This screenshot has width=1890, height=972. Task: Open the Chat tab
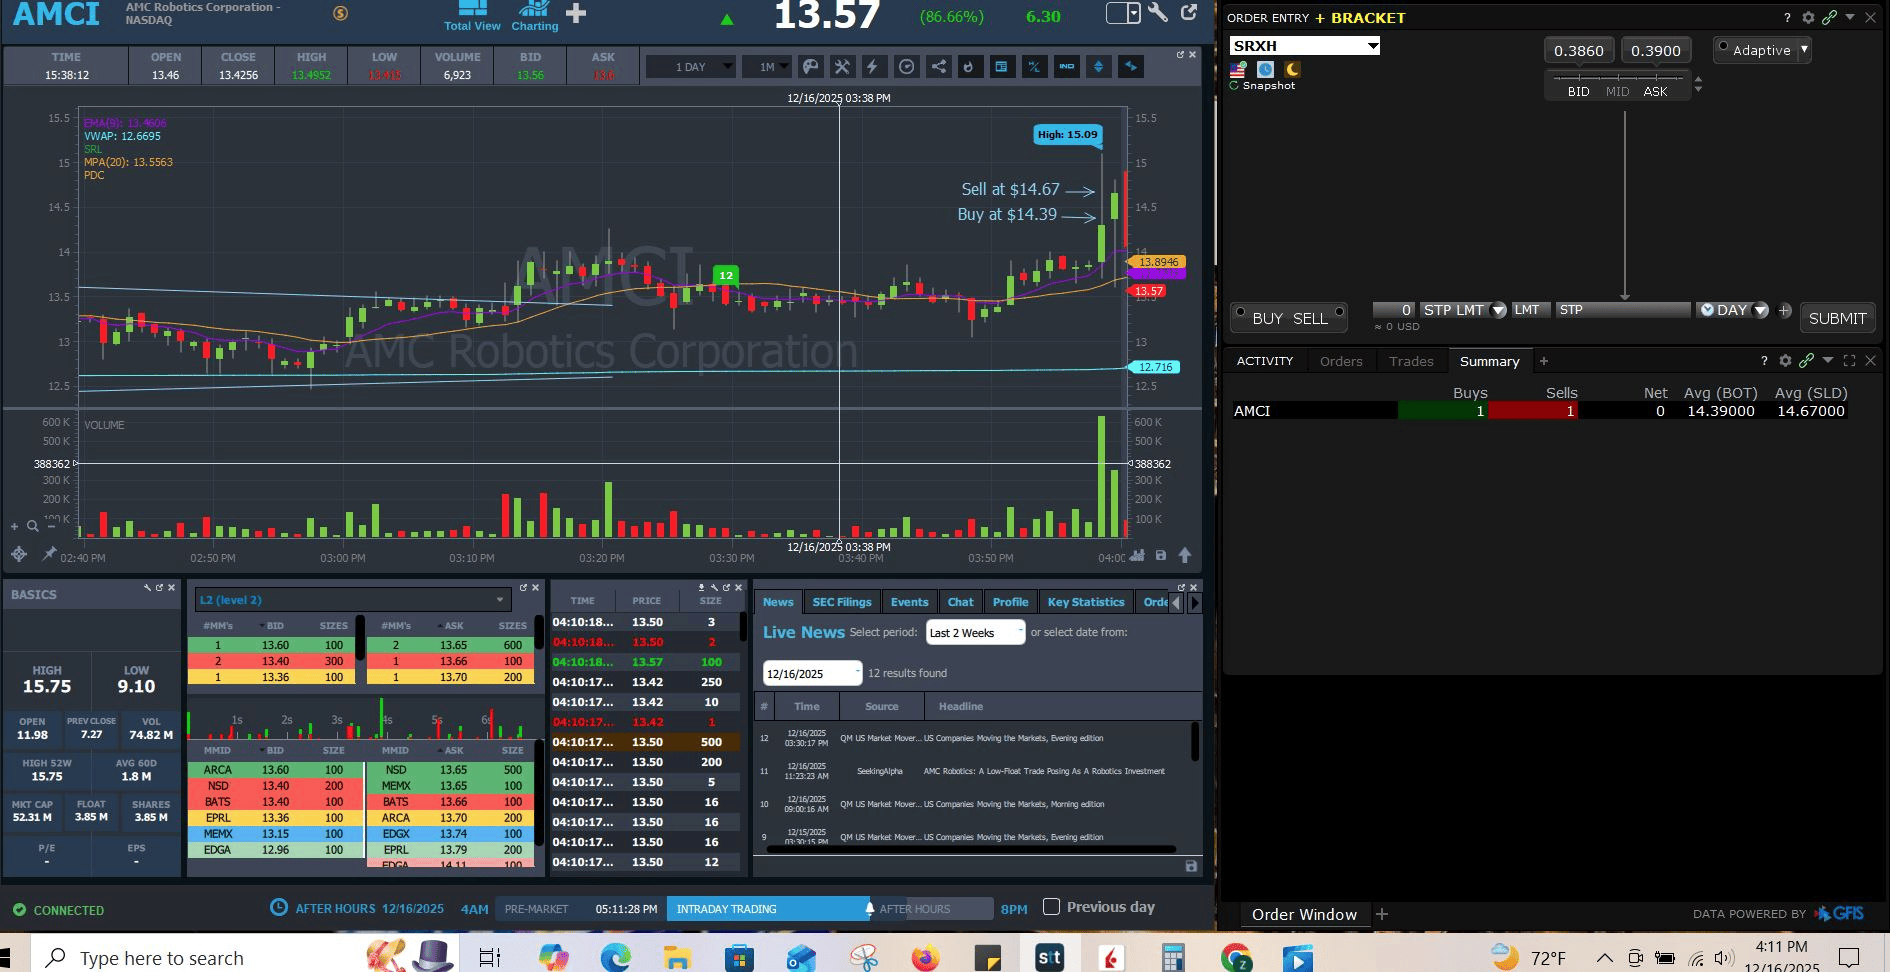960,602
